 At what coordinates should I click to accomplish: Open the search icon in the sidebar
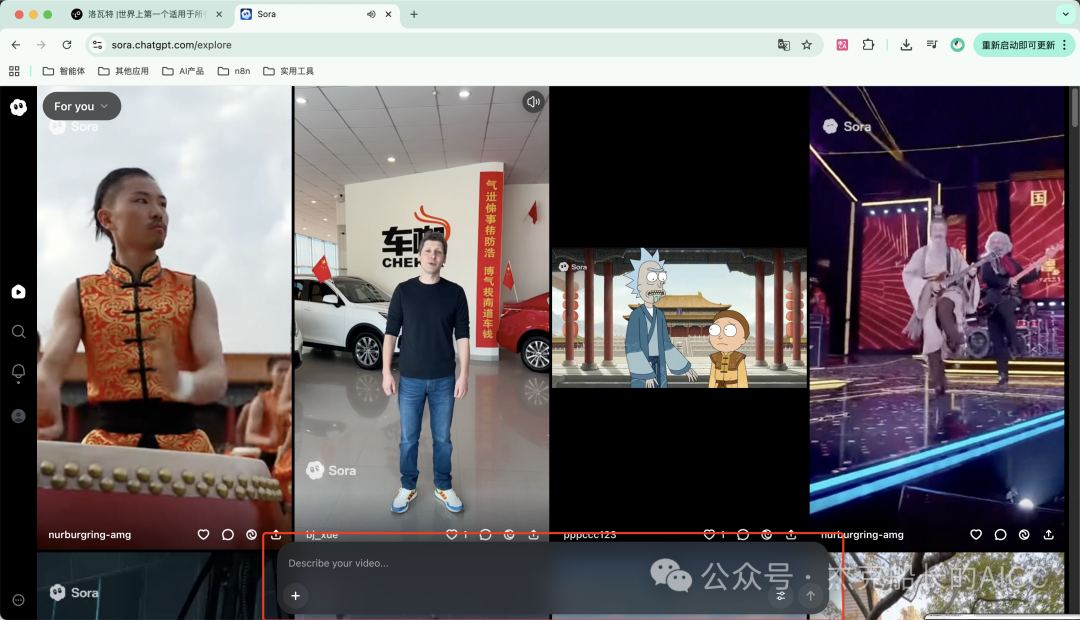(19, 331)
